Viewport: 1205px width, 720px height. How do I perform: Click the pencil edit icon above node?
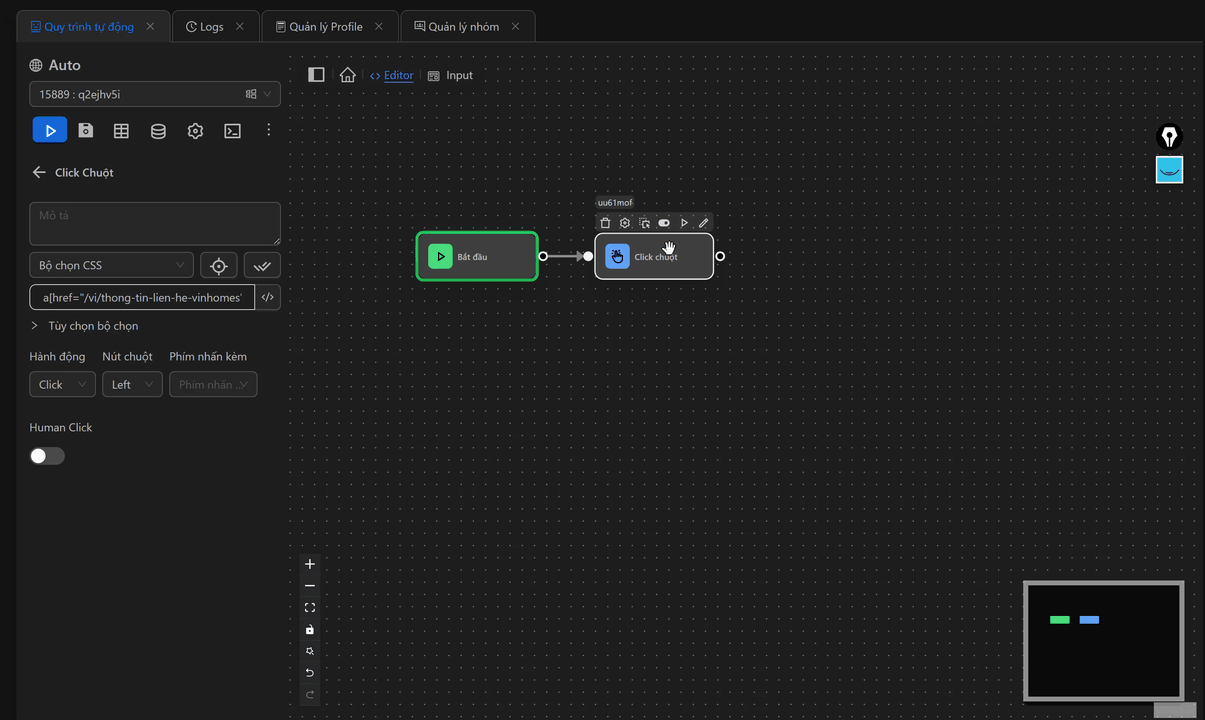pyautogui.click(x=704, y=223)
